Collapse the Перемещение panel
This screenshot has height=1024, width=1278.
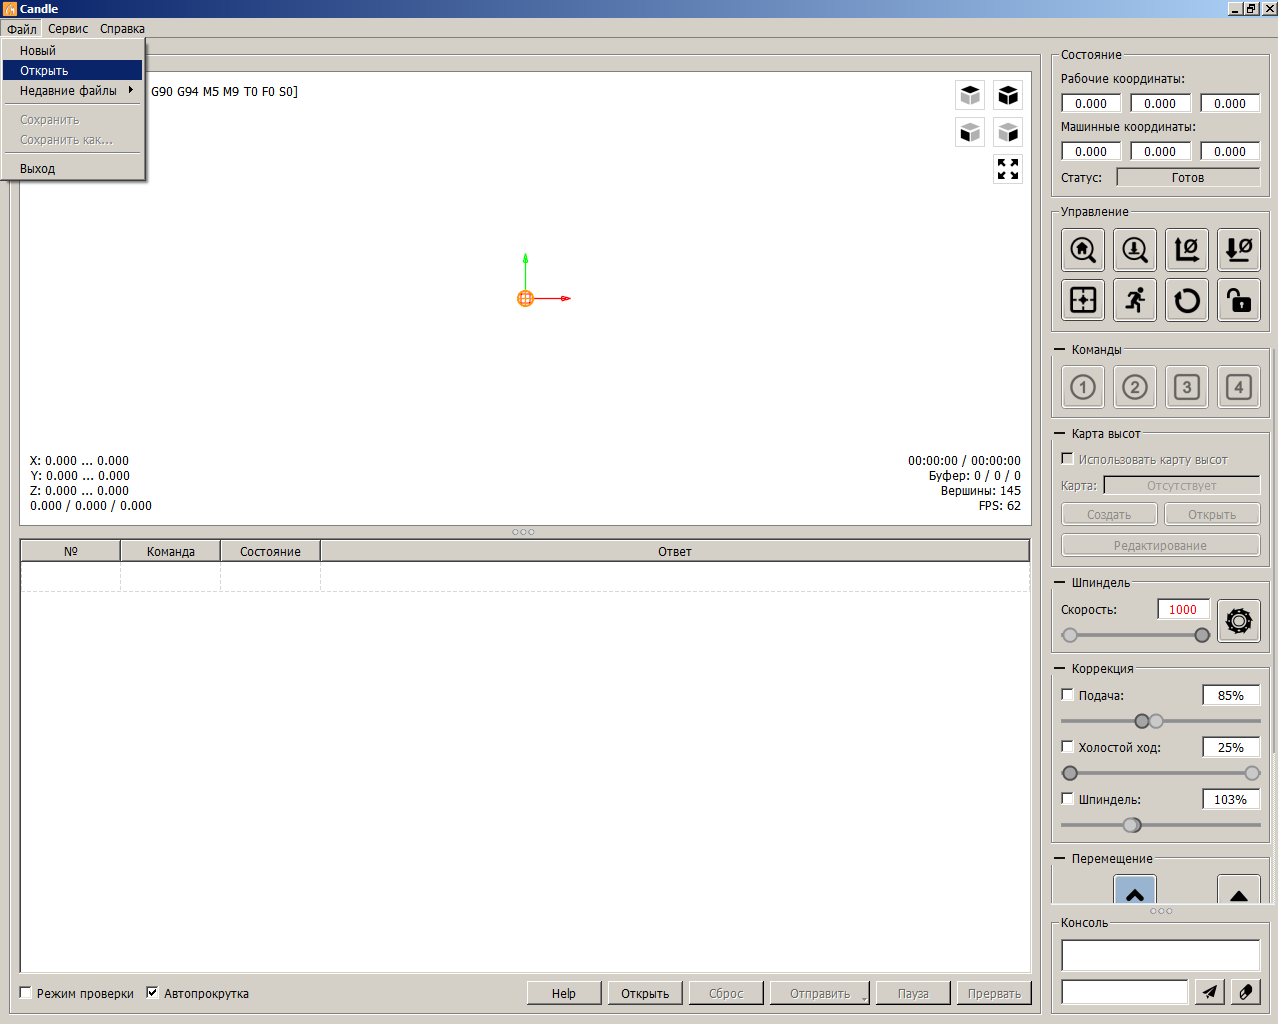(x=1060, y=859)
